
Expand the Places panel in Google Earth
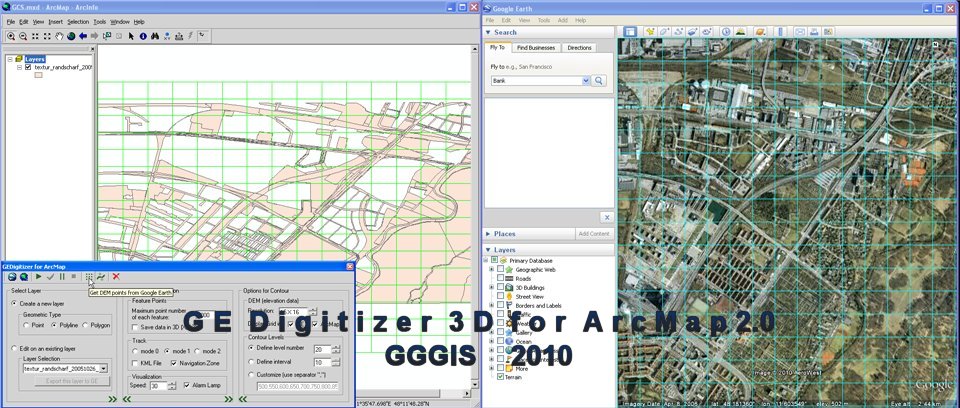489,234
